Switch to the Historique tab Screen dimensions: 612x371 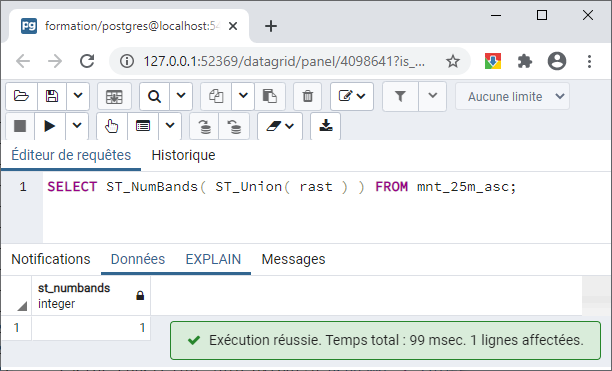point(183,155)
